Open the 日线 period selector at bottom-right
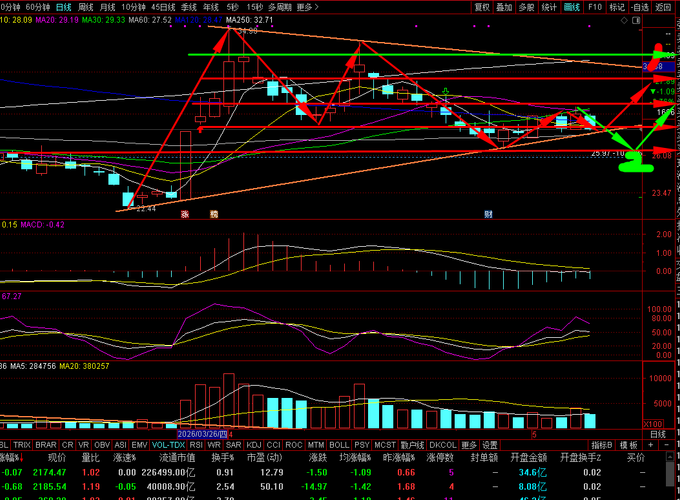 click(658, 434)
